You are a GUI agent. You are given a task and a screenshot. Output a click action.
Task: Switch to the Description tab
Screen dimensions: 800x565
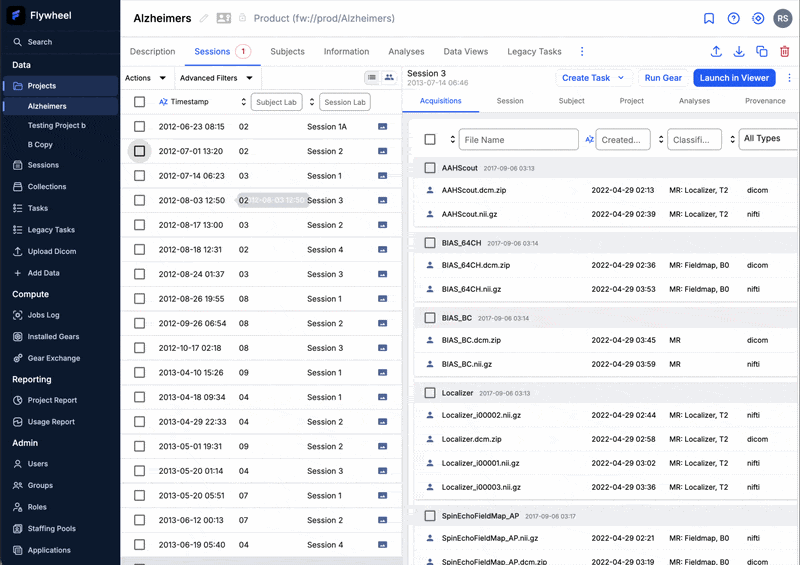[153, 52]
